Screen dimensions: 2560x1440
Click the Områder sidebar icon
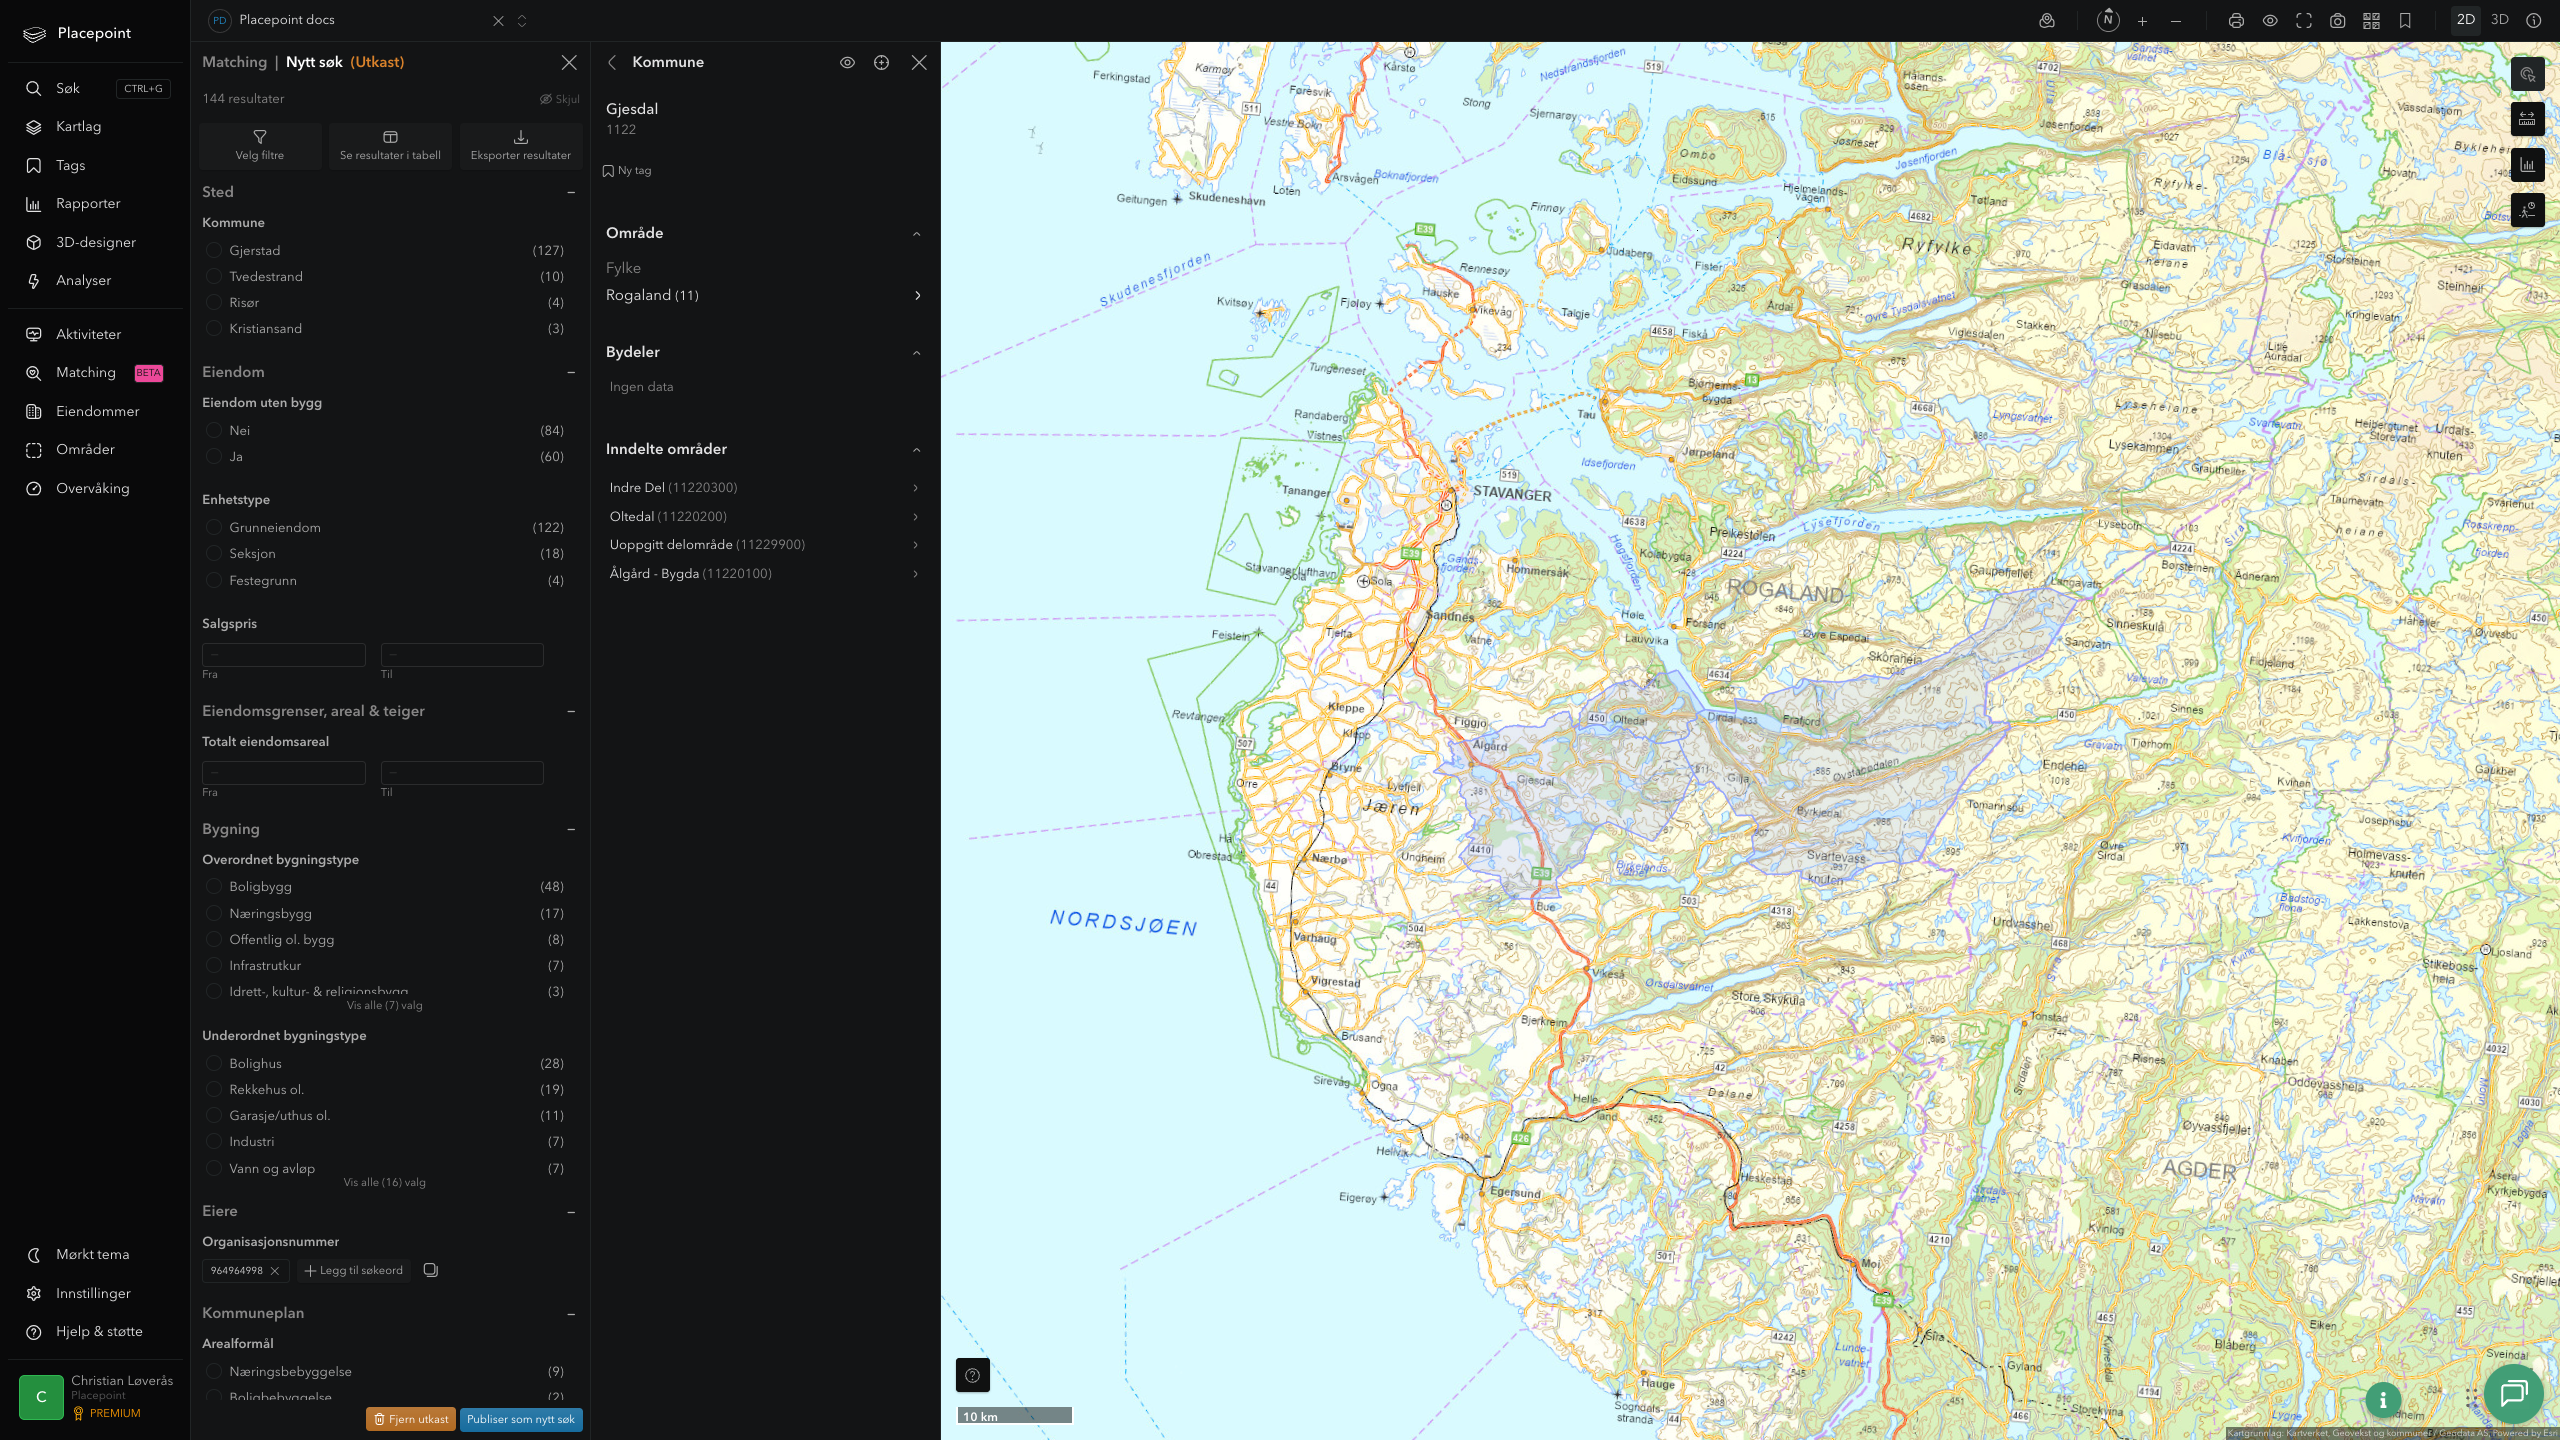[x=34, y=450]
